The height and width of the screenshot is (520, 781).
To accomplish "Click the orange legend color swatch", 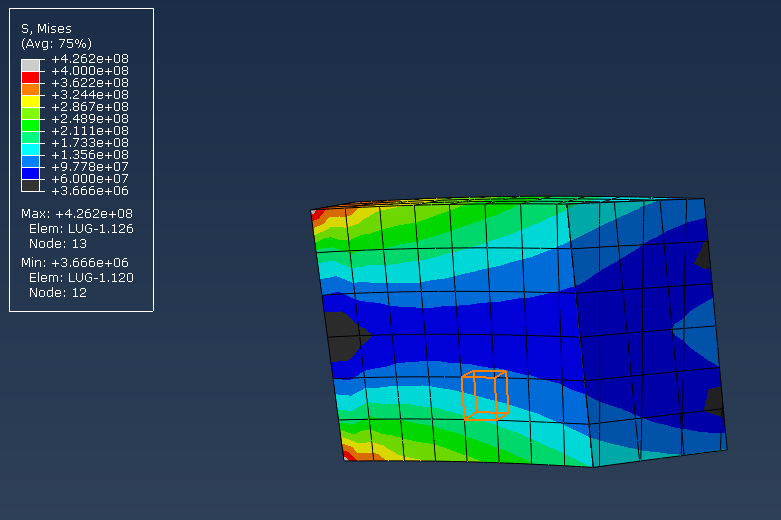I will pos(30,89).
